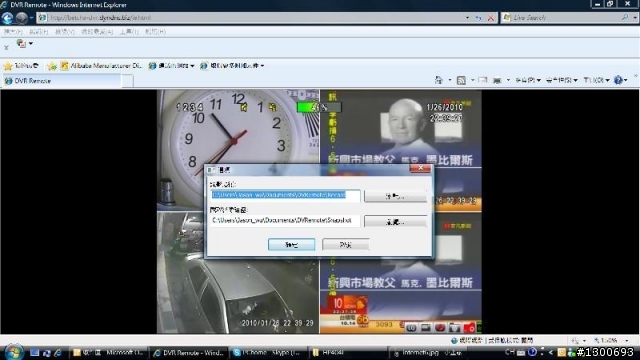Open the Help menu in menu bar
The height and width of the screenshot is (360, 640).
click(x=156, y=32)
